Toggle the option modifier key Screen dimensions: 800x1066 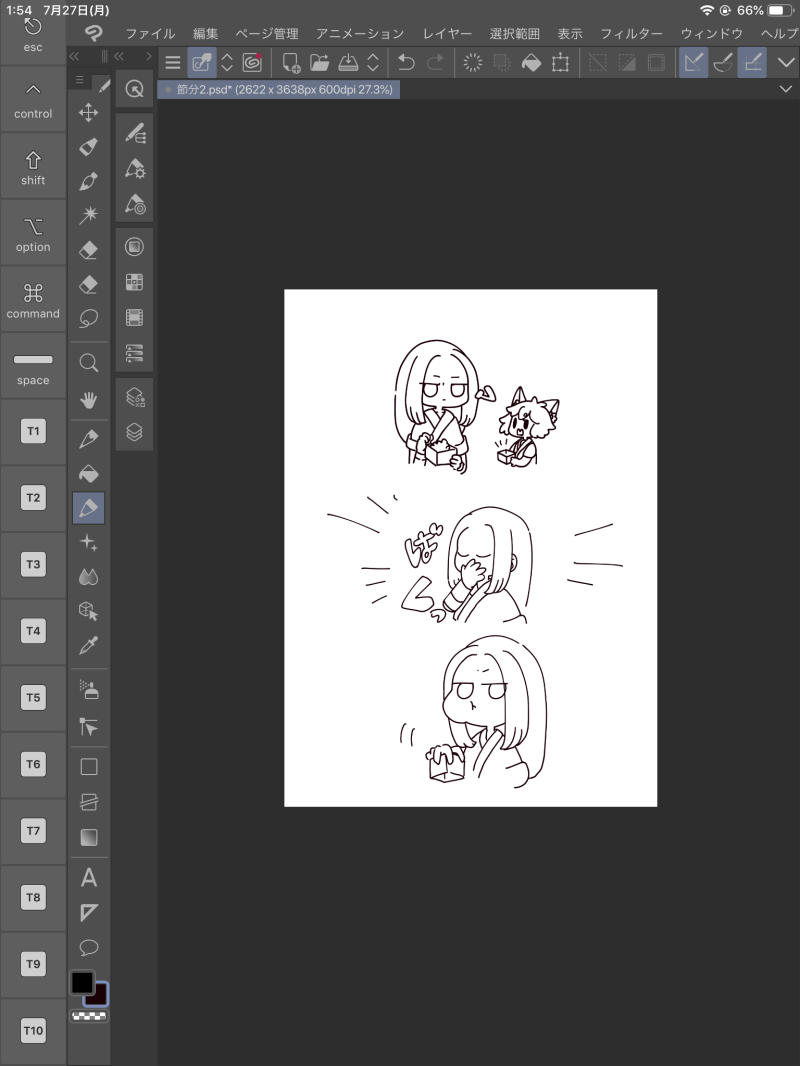click(x=33, y=233)
